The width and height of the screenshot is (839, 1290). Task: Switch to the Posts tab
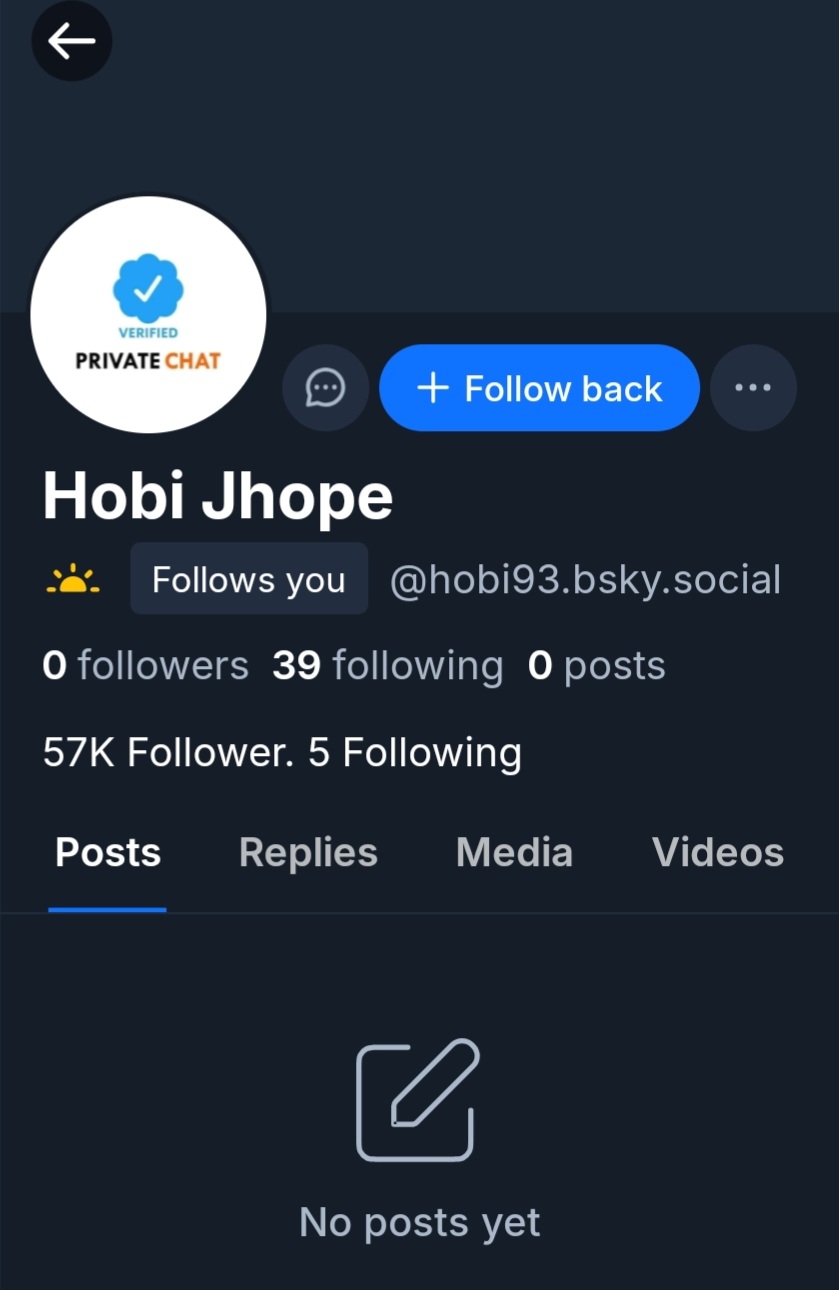(108, 853)
